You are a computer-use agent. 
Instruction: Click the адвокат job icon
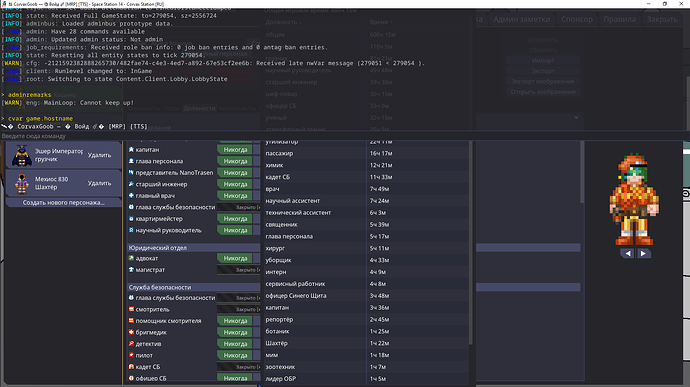(131, 258)
